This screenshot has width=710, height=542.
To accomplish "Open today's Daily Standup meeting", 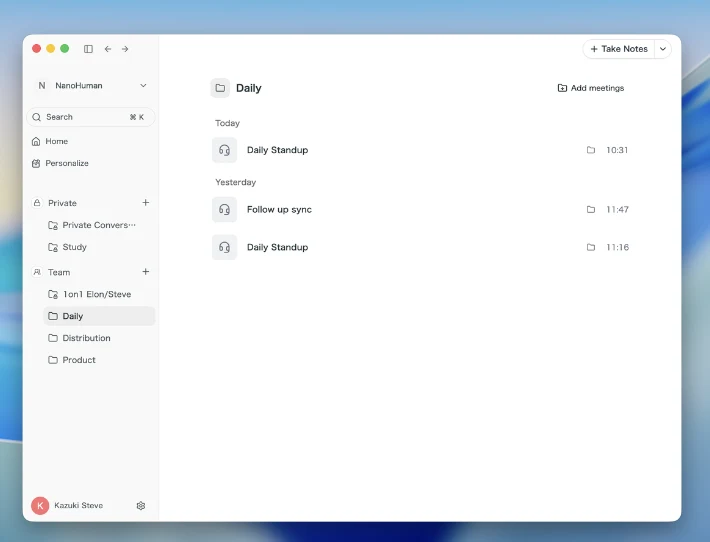I will click(x=421, y=150).
